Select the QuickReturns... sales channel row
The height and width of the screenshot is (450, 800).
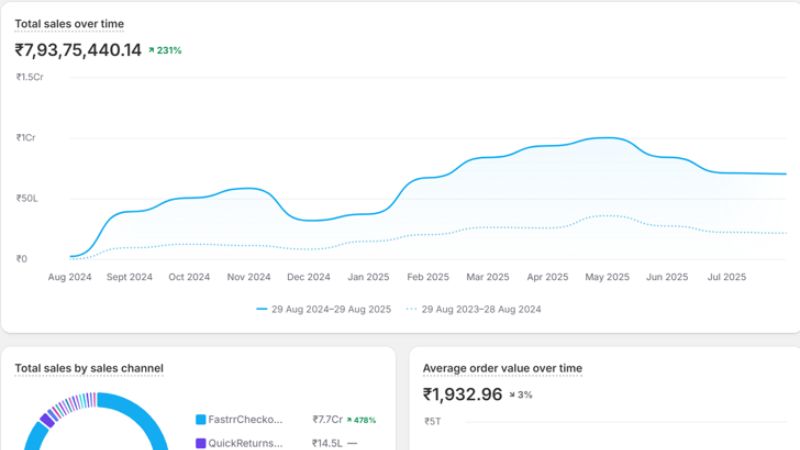point(245,442)
